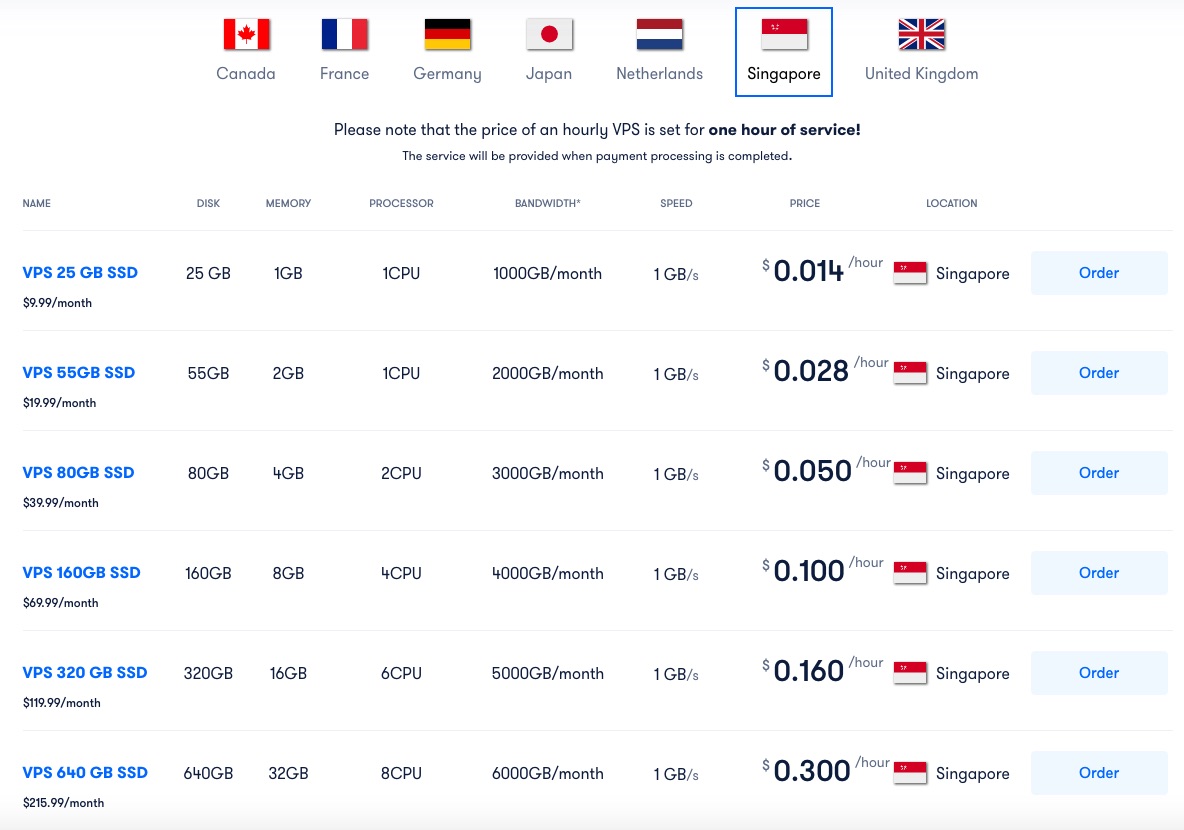The width and height of the screenshot is (1184, 830).
Task: Click the BANDWIDTH* column header
Action: pyautogui.click(x=547, y=203)
